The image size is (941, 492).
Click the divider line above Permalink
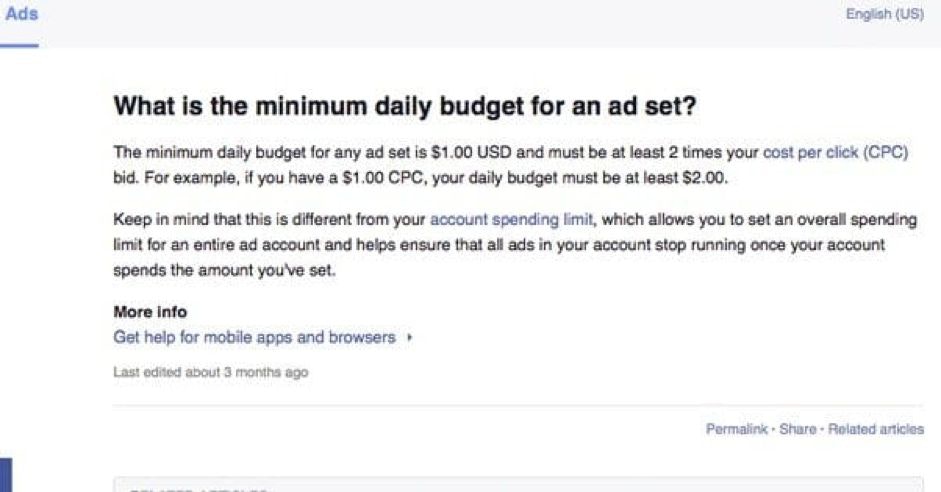(518, 406)
